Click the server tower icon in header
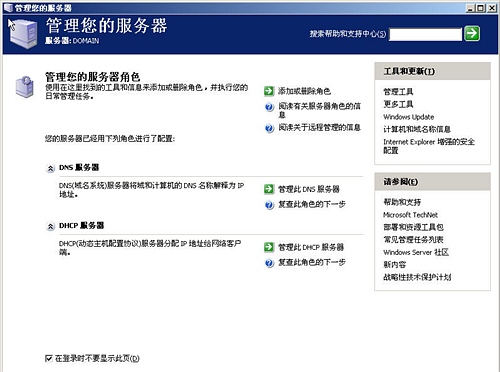The height and width of the screenshot is (372, 500). [x=23, y=34]
